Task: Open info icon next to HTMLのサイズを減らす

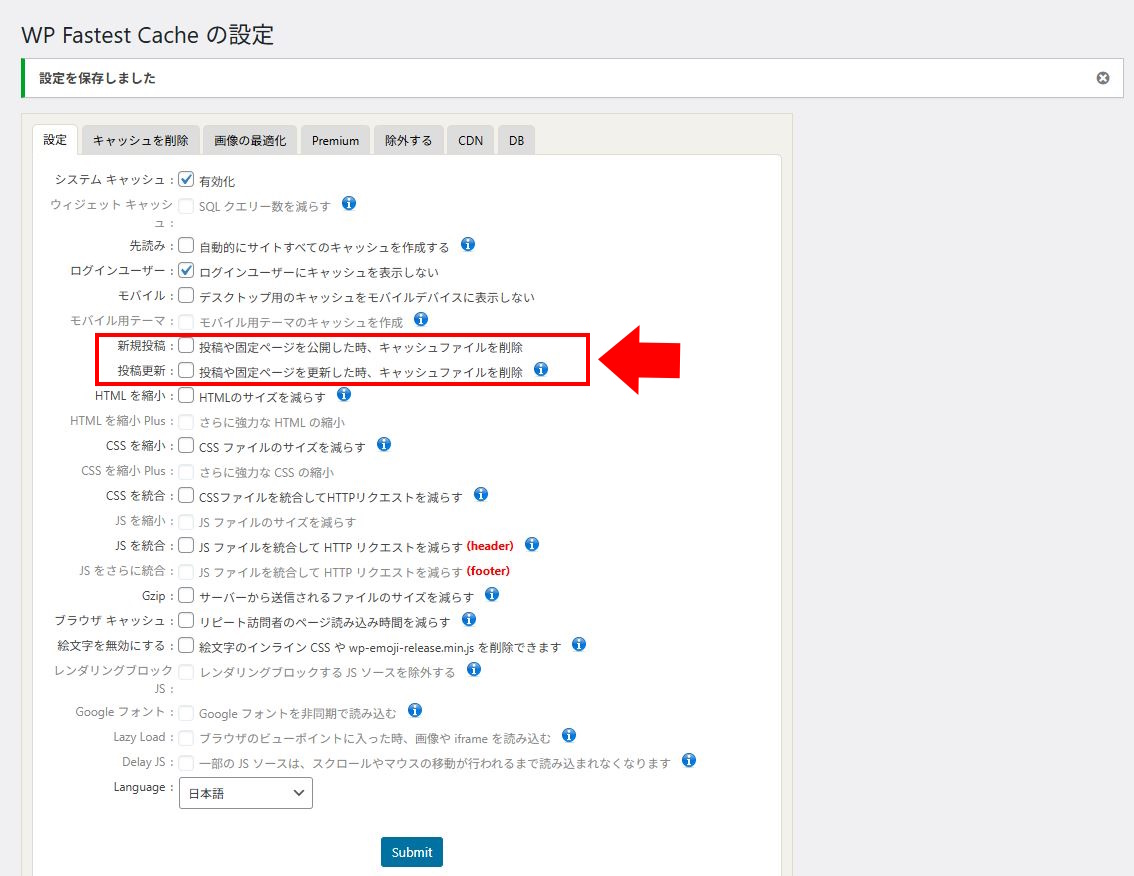Action: point(344,394)
